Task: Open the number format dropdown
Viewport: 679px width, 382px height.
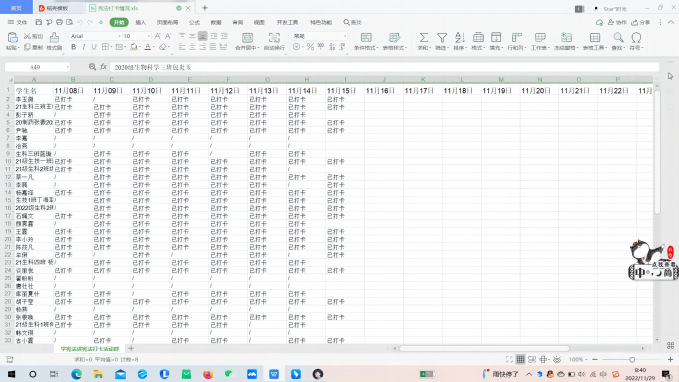Action: coord(345,36)
